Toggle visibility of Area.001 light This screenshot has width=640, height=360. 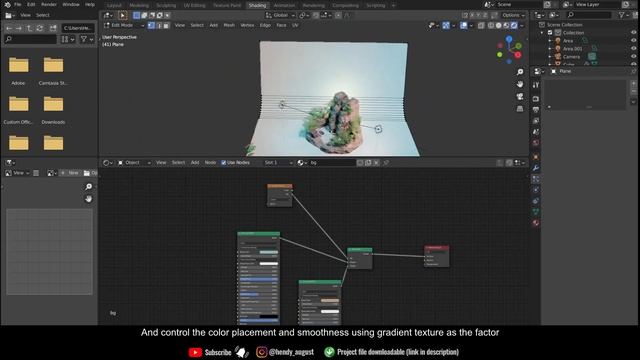633,49
